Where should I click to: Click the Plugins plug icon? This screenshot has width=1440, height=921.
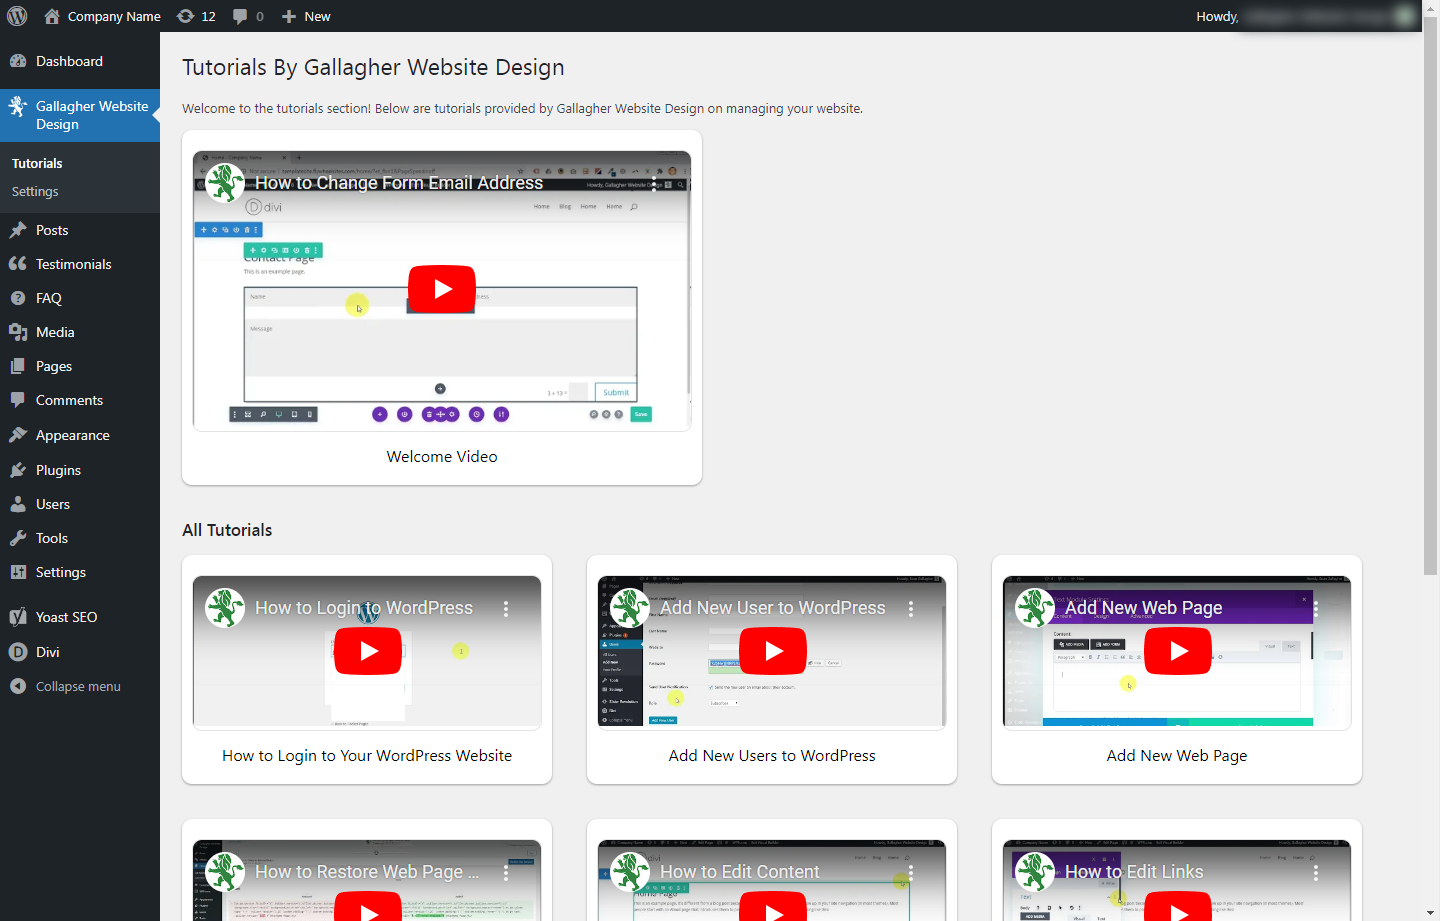(17, 470)
